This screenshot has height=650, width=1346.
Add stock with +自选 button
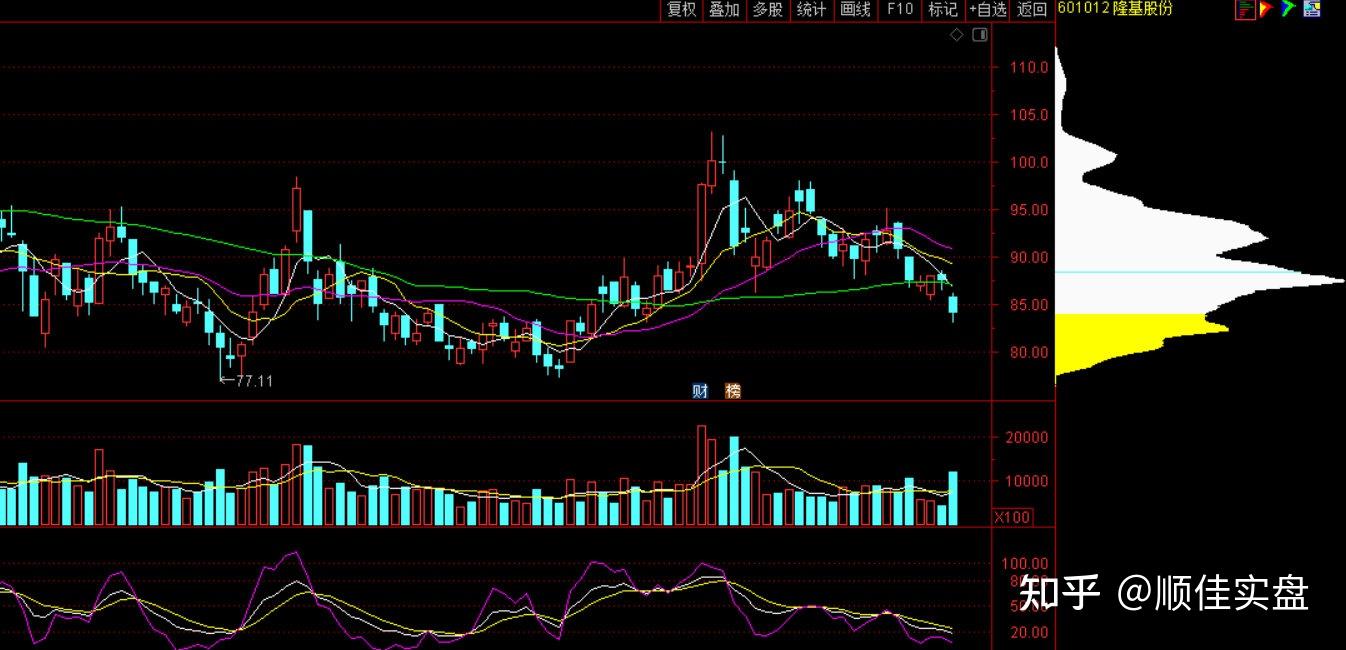click(987, 9)
